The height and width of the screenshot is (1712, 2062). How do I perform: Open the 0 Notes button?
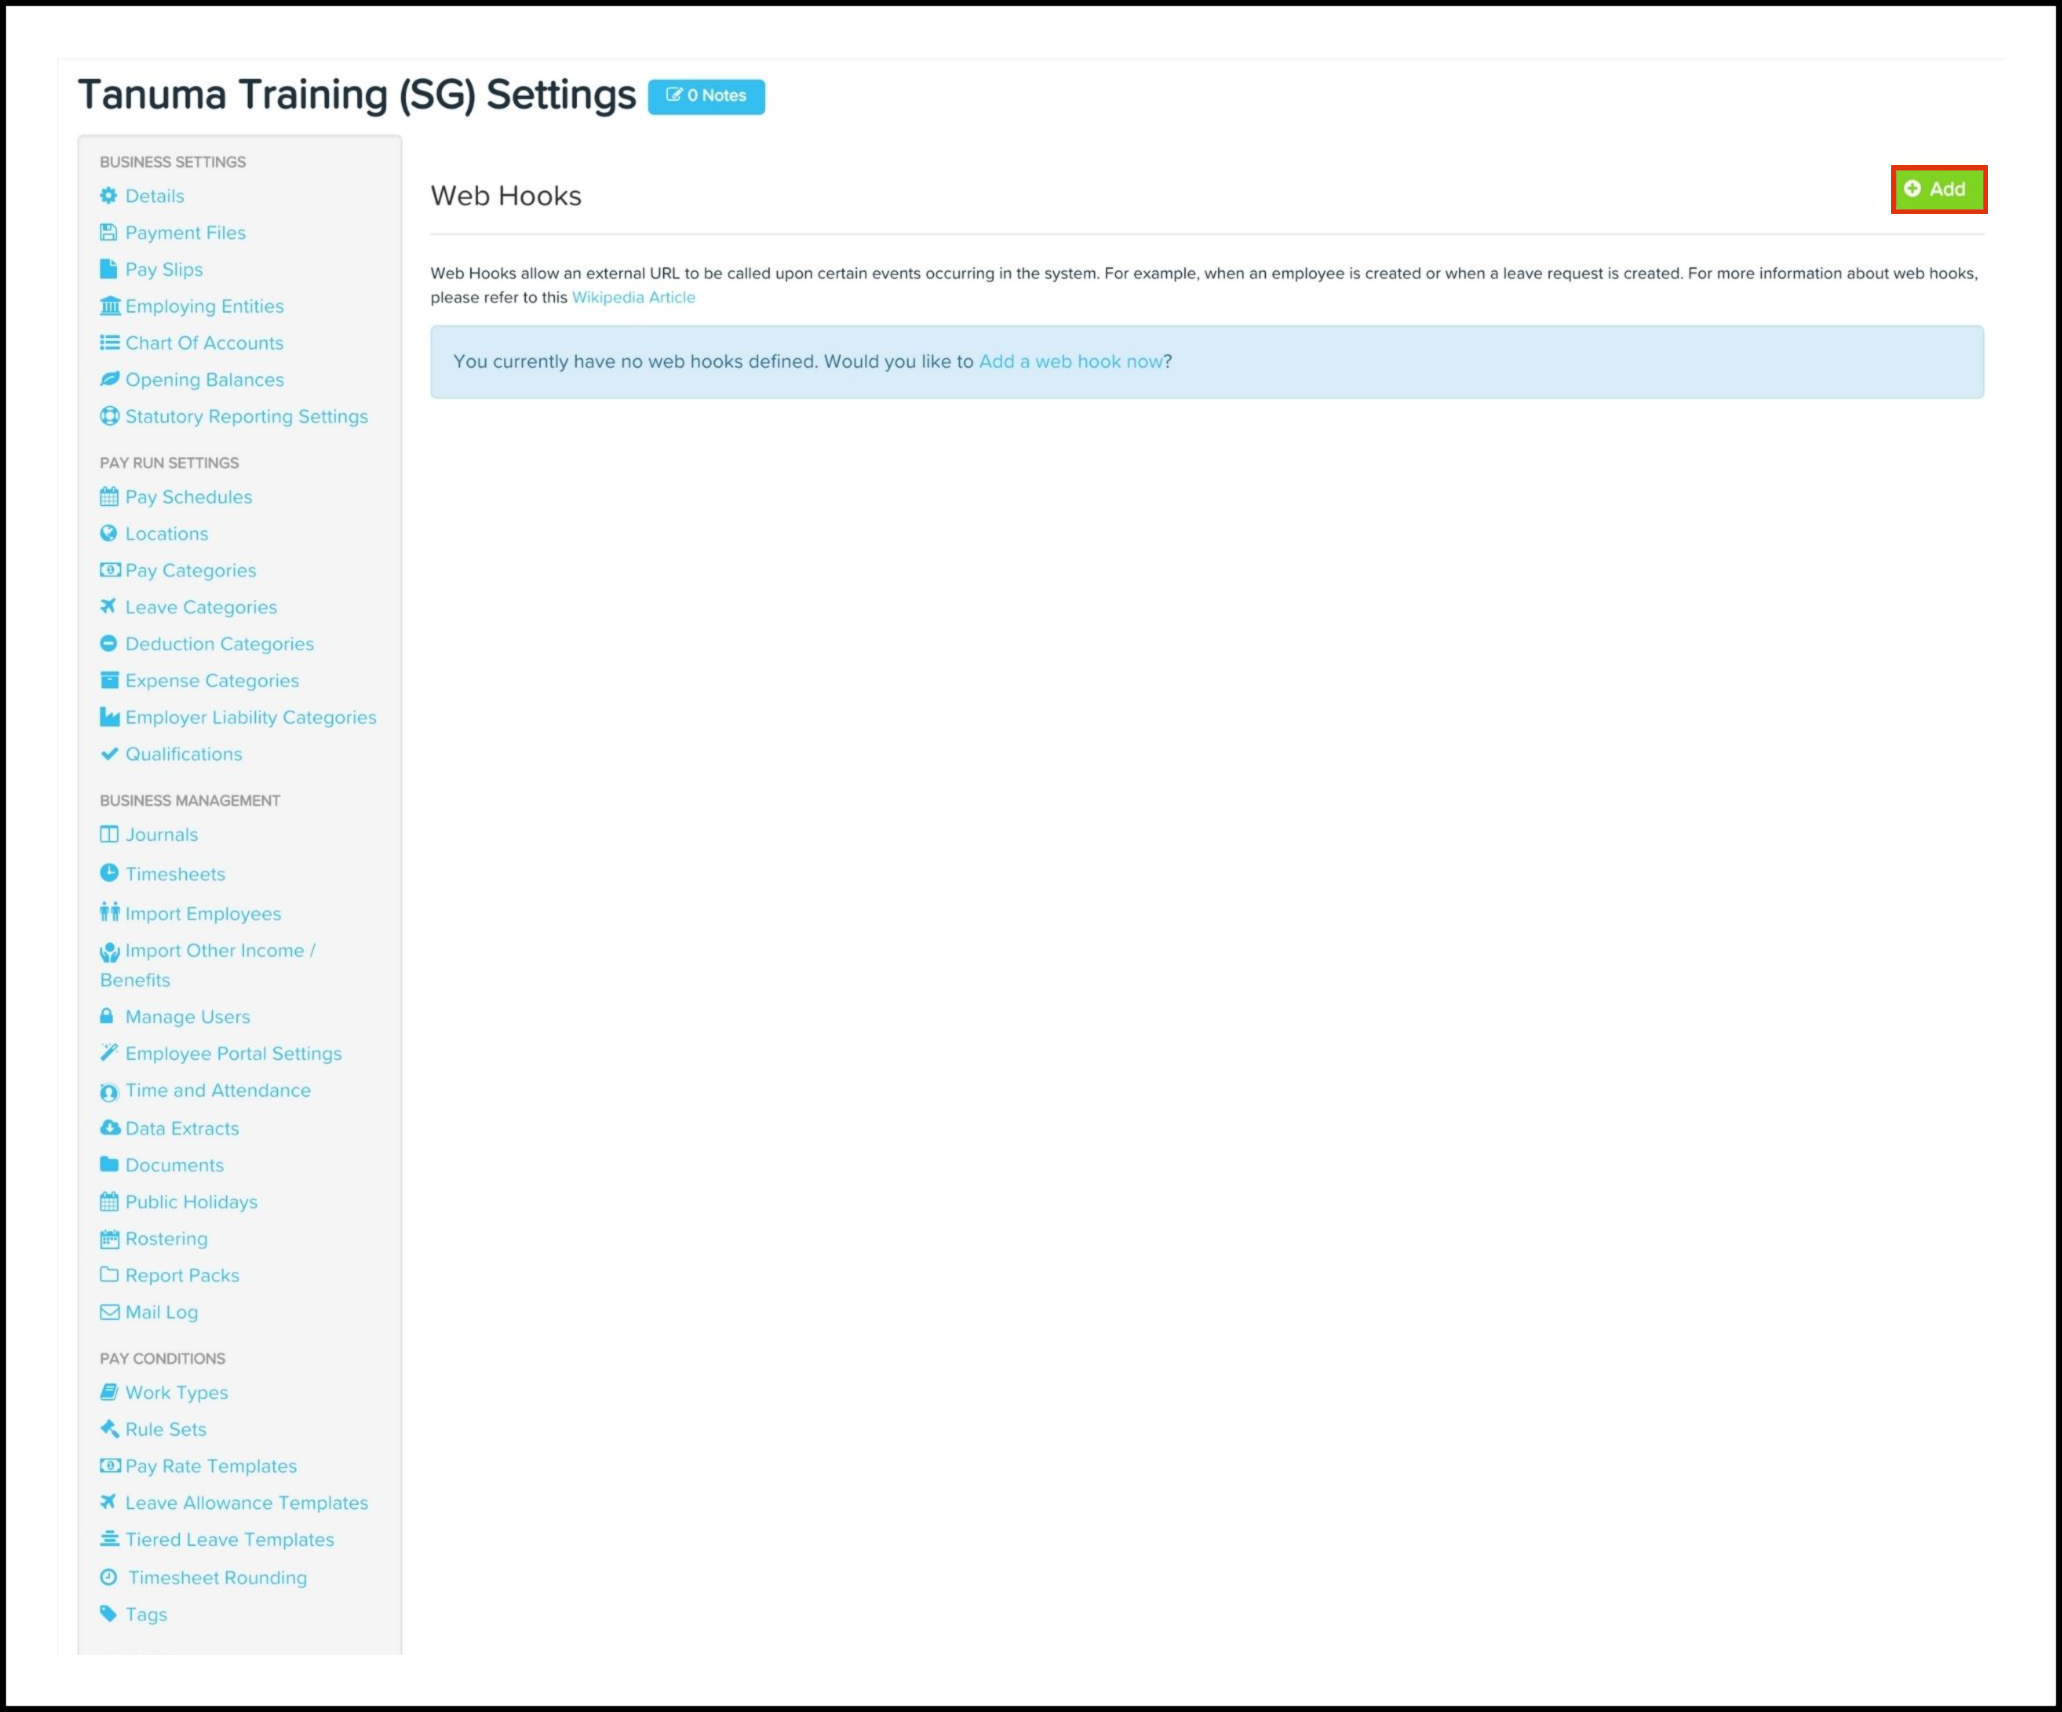coord(706,96)
